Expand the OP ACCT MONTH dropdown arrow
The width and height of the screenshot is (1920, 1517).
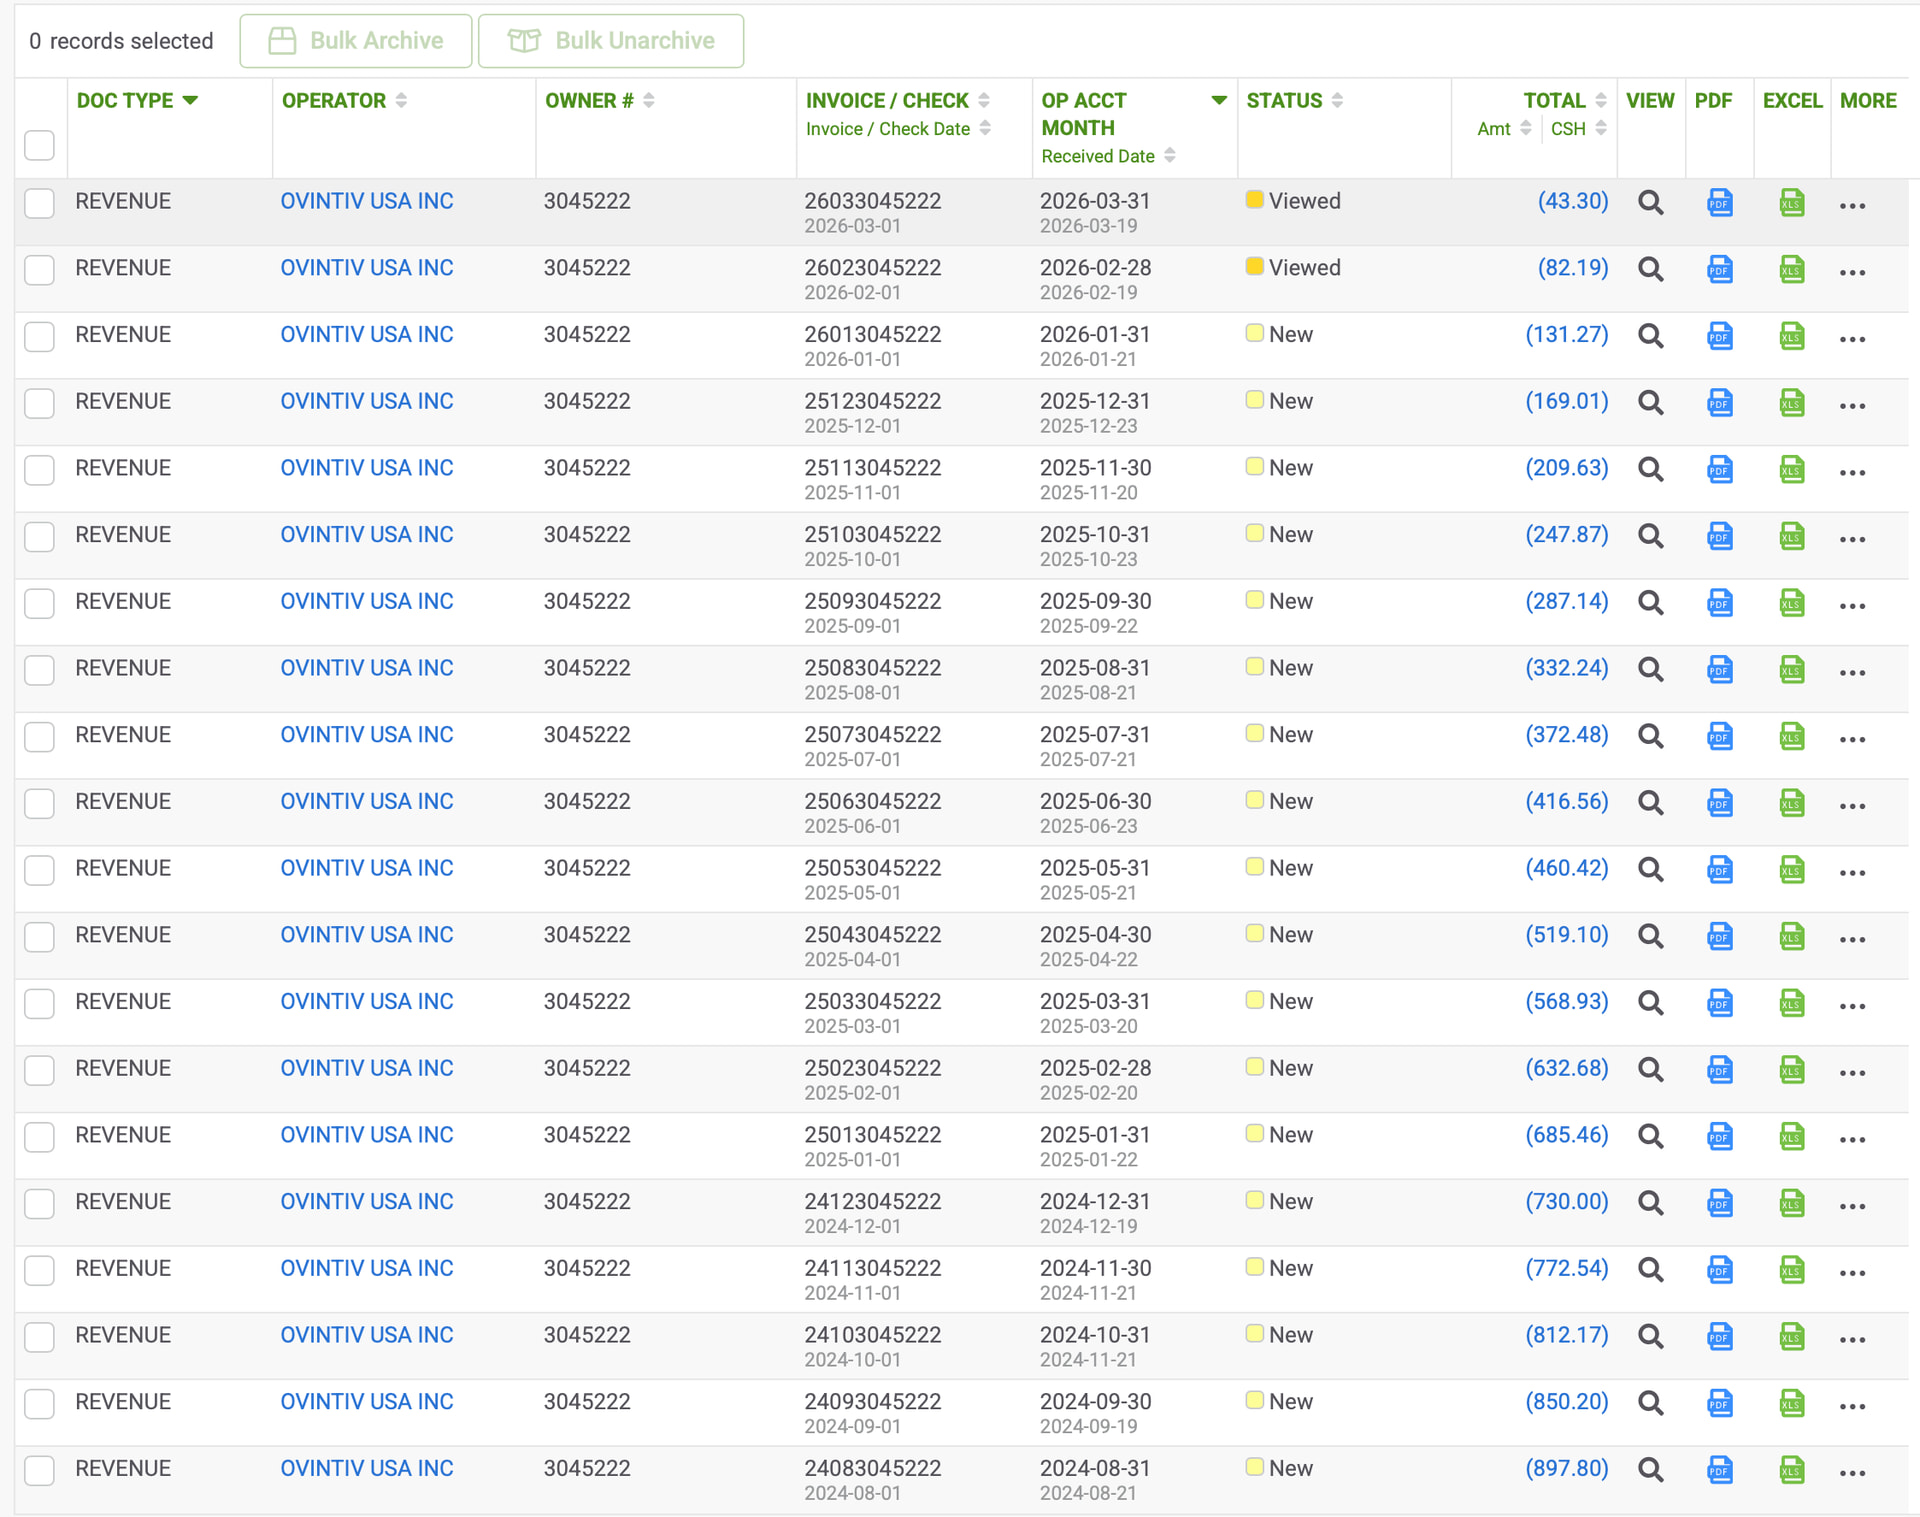(1218, 100)
